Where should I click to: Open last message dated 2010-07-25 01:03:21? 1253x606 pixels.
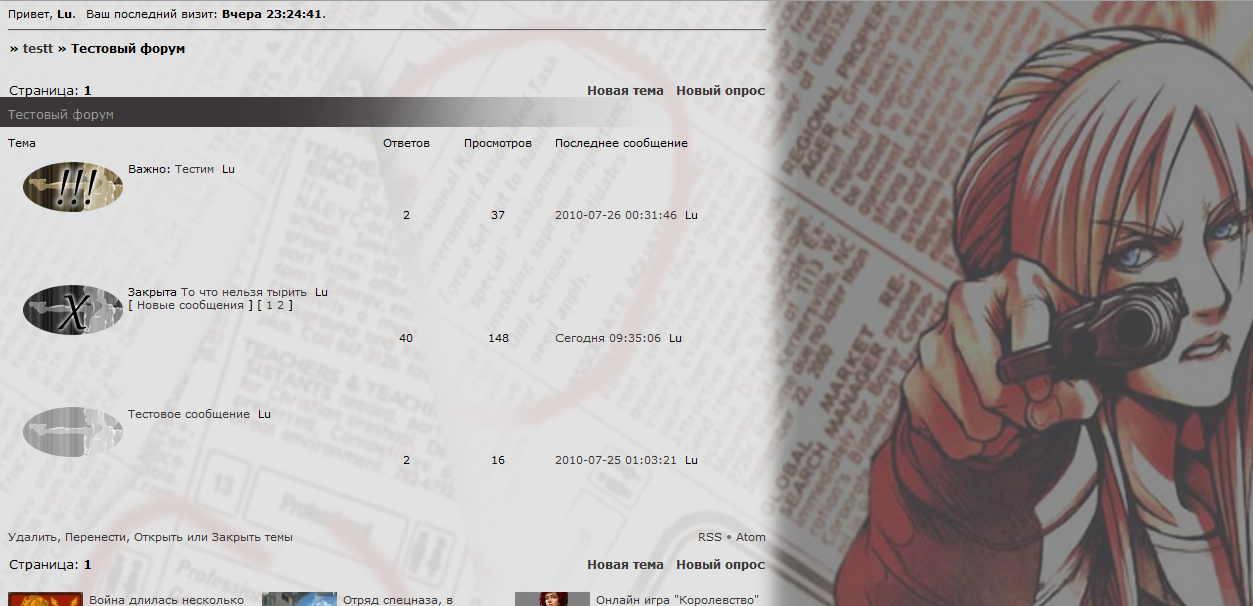[x=616, y=460]
